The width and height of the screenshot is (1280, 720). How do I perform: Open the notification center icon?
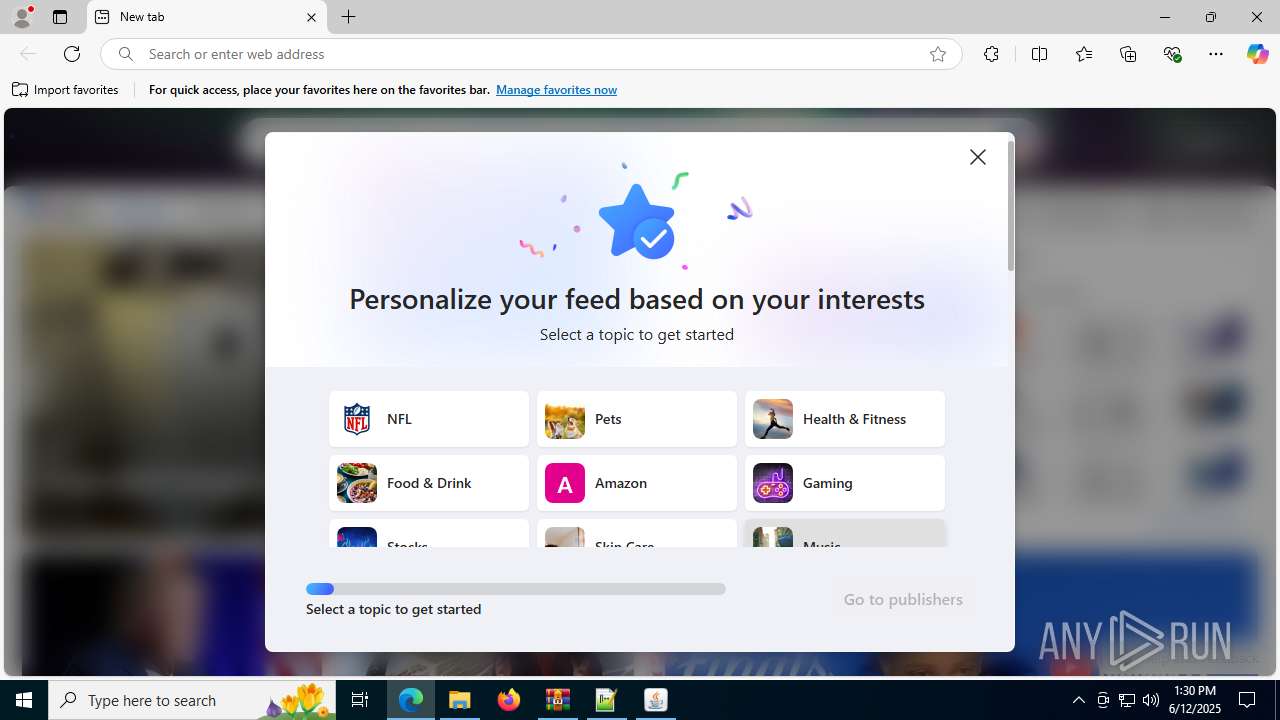click(x=1248, y=700)
